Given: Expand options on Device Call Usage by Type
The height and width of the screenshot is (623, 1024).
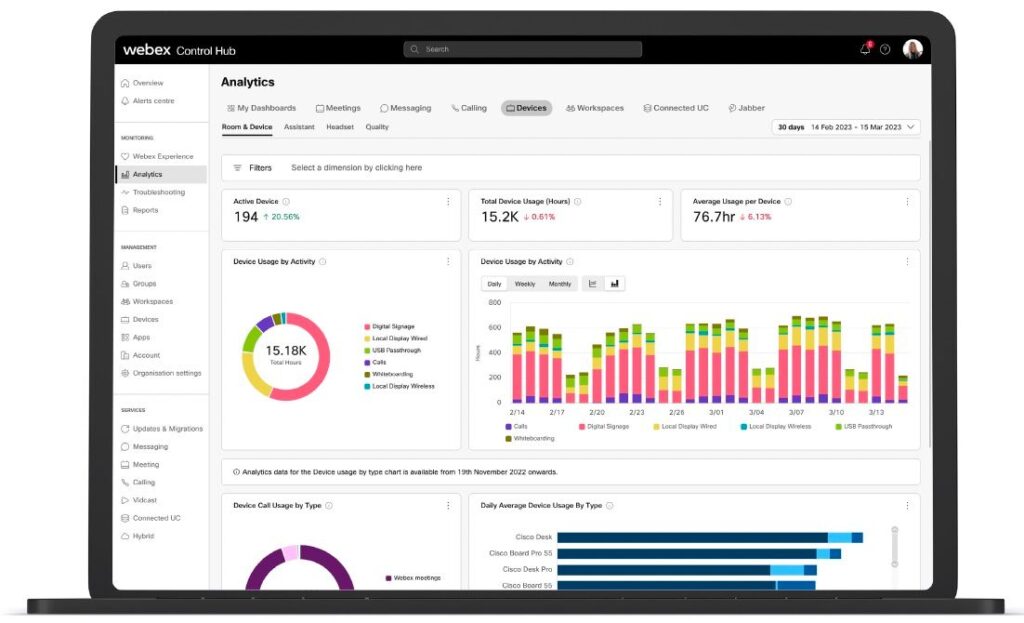Looking at the screenshot, I should (447, 506).
